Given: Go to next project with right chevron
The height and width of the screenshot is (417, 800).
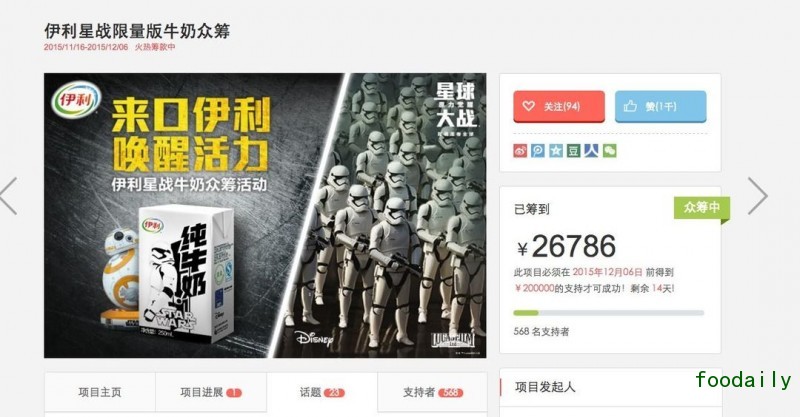Looking at the screenshot, I should tap(758, 196).
